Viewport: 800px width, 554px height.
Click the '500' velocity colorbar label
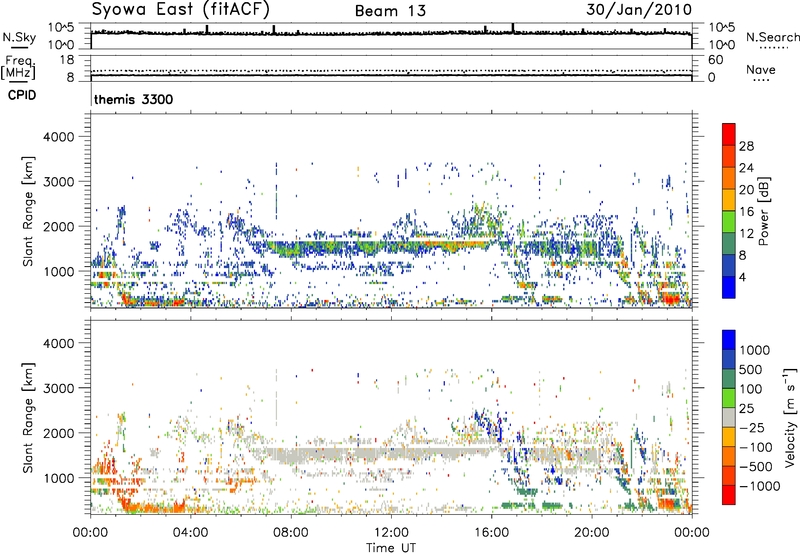(751, 370)
